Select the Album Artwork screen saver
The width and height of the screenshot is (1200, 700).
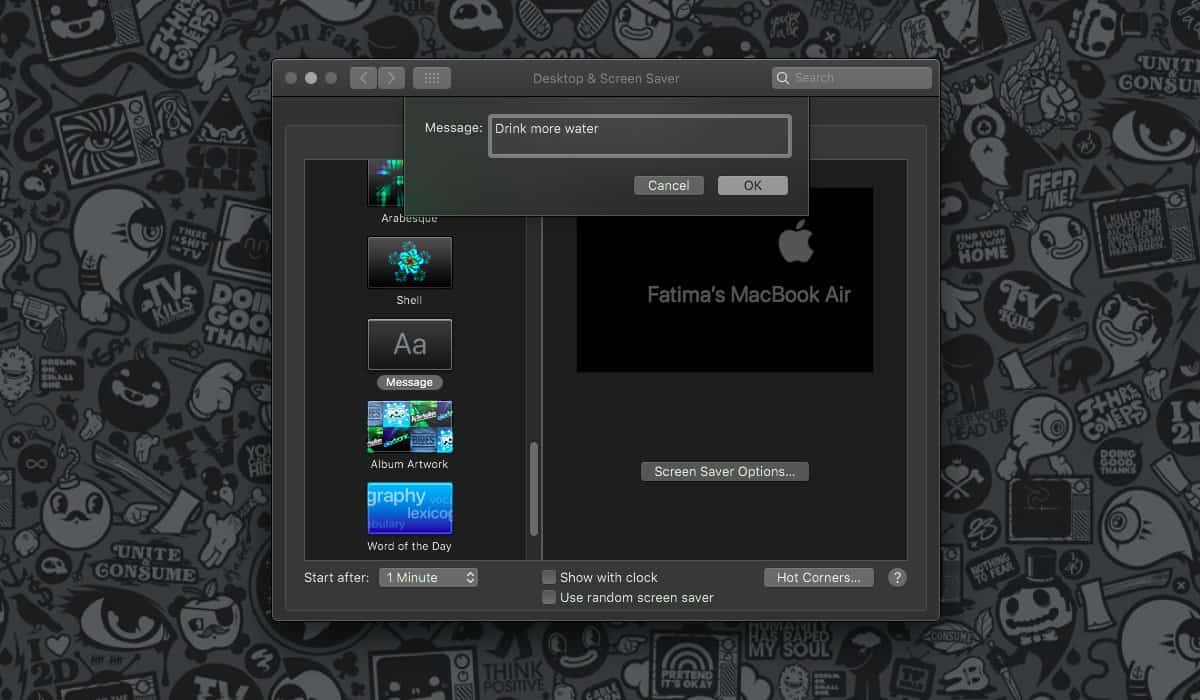click(x=409, y=425)
